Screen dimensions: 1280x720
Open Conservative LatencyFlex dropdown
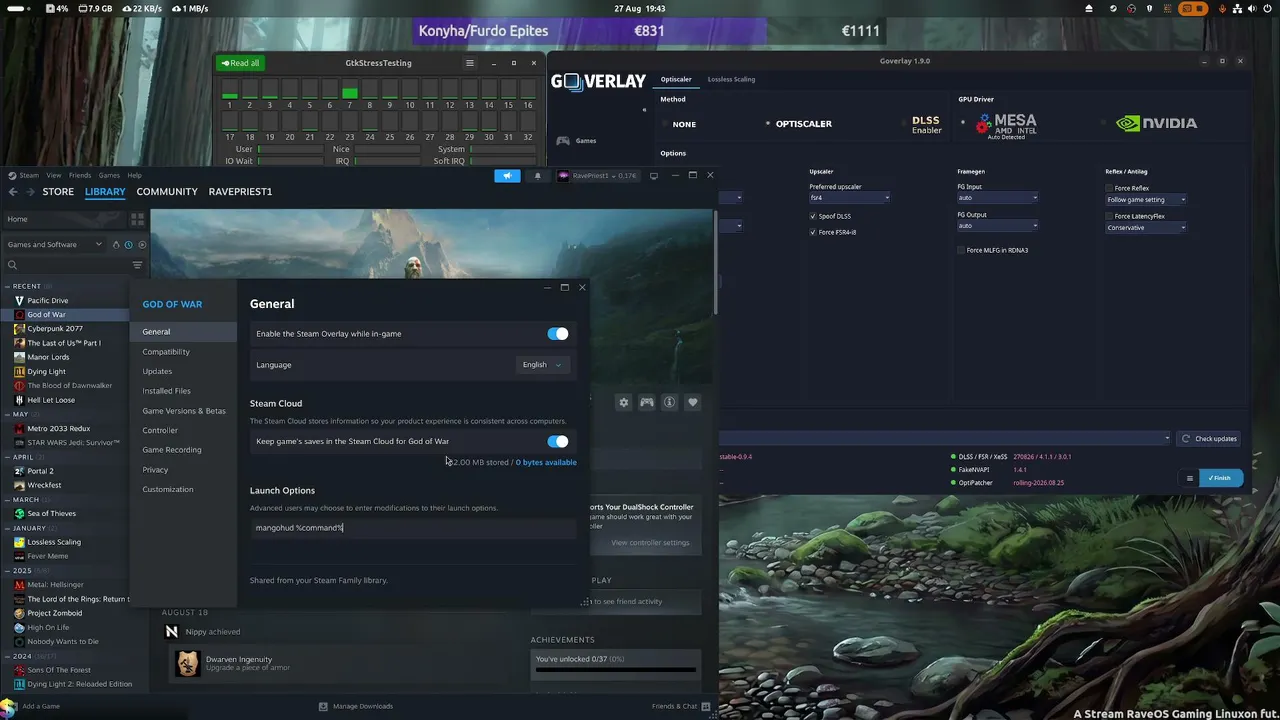point(1146,228)
